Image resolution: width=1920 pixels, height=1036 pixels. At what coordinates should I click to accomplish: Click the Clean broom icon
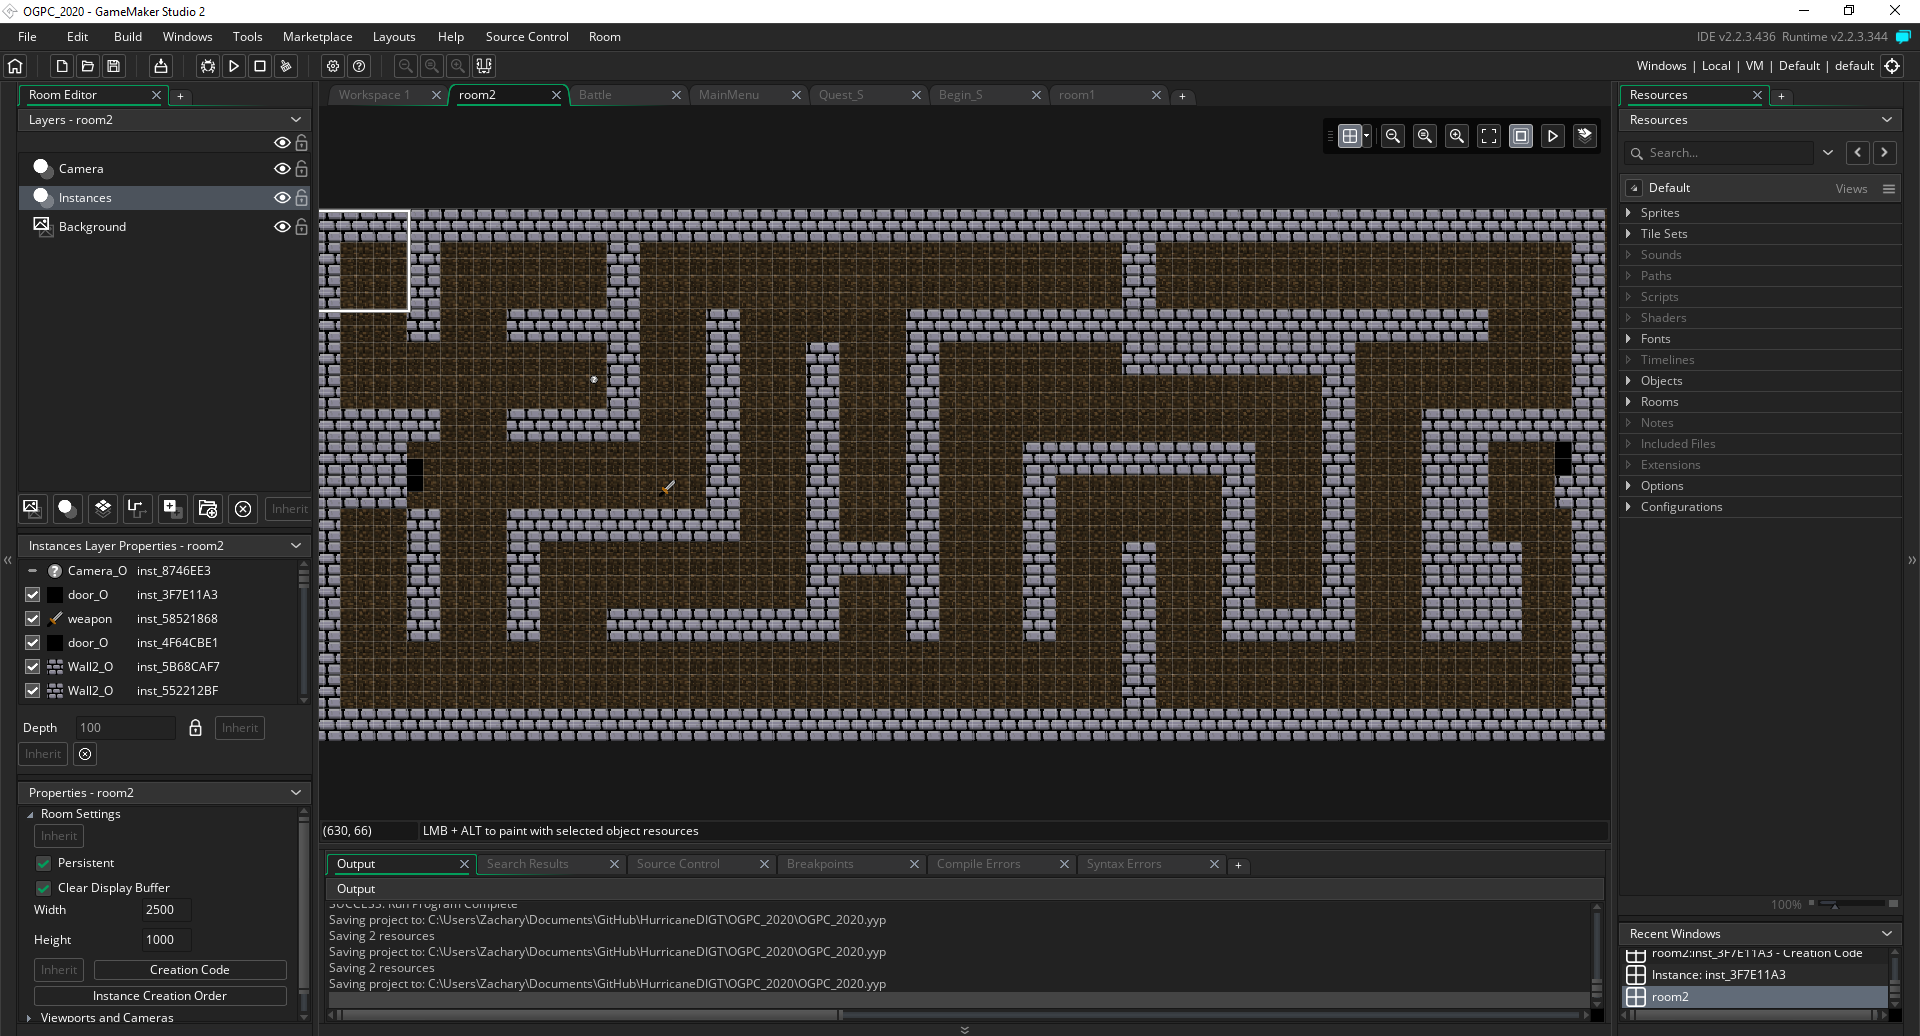[286, 66]
